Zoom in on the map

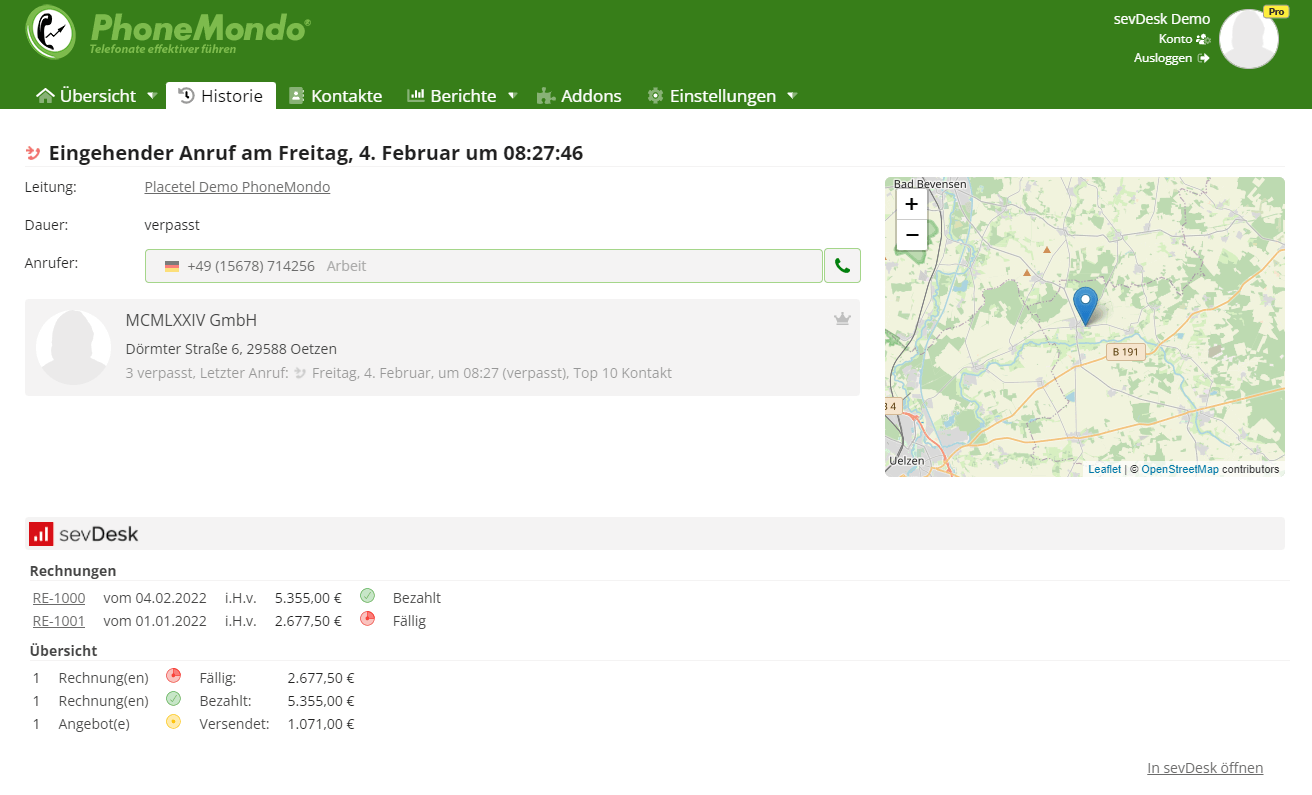911,204
